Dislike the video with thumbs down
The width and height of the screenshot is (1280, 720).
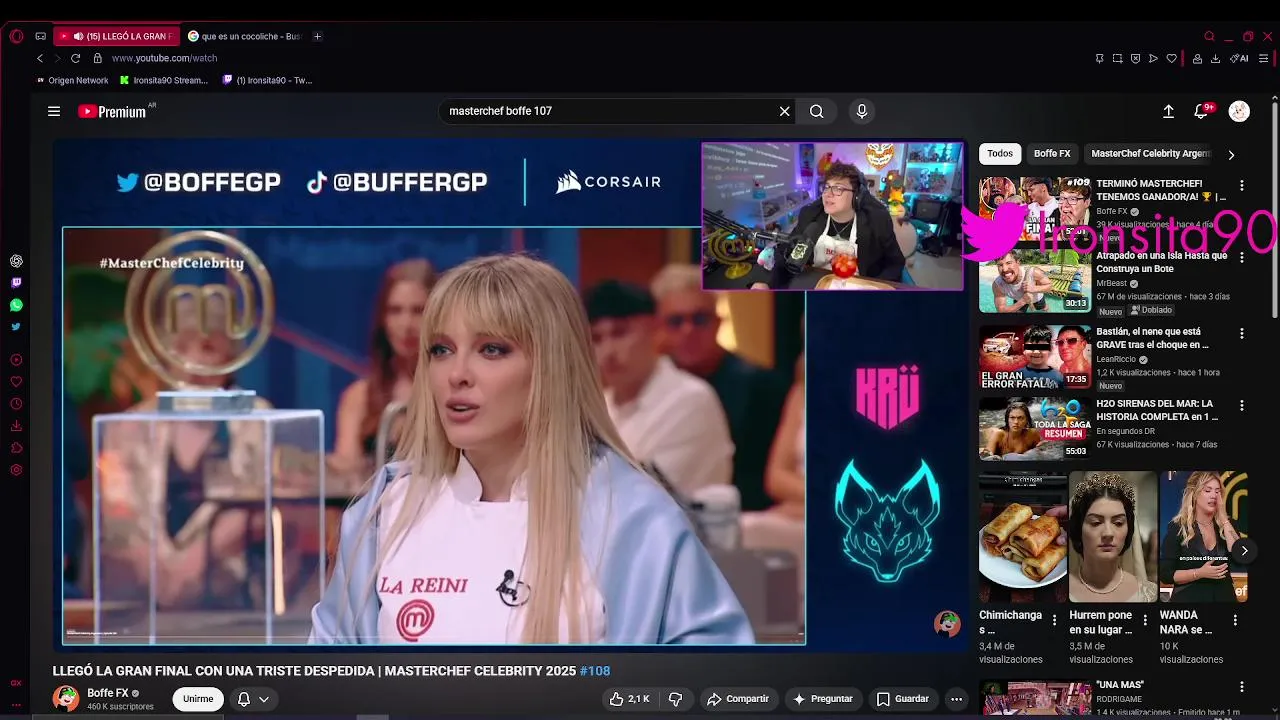point(675,699)
